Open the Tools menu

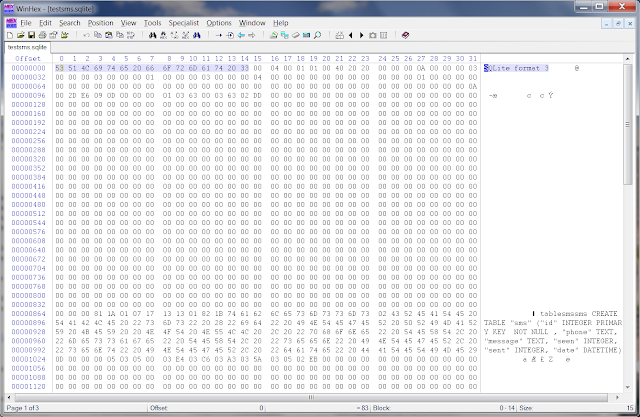point(152,23)
